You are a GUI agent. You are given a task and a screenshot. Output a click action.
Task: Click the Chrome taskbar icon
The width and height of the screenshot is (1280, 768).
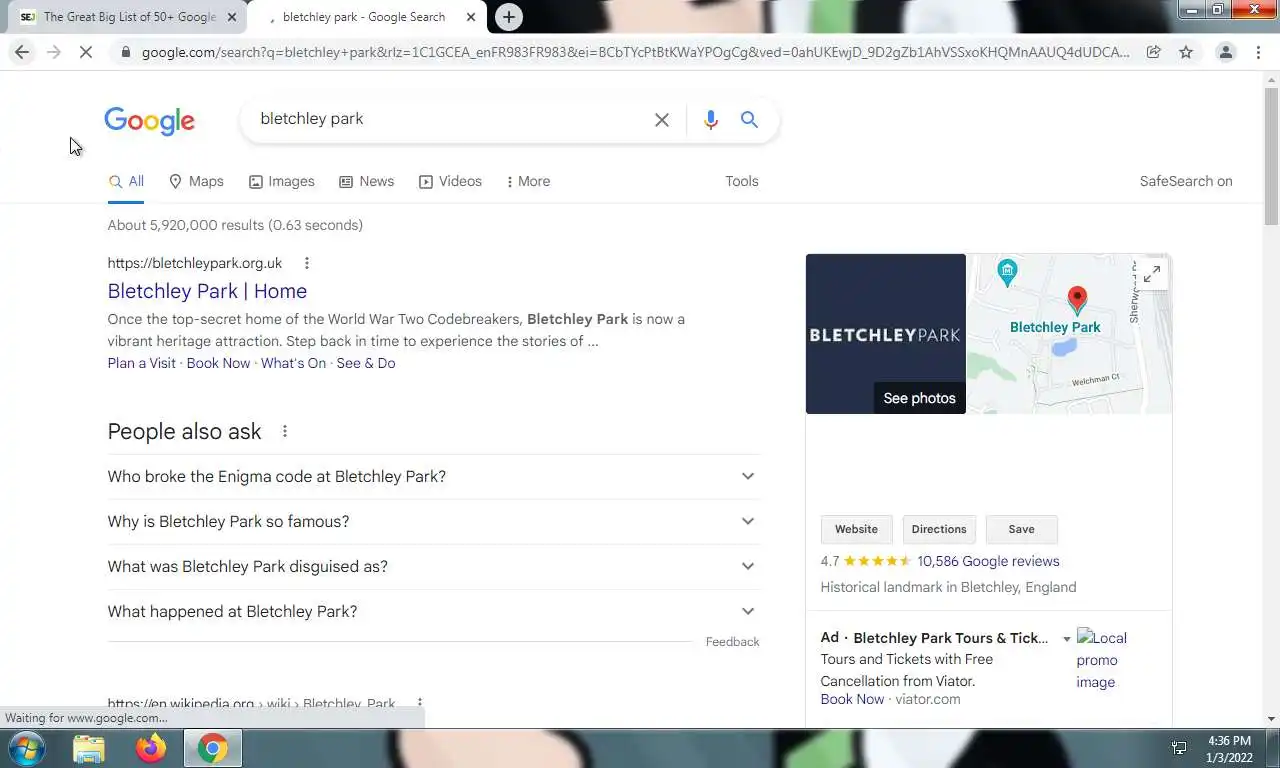coord(212,749)
